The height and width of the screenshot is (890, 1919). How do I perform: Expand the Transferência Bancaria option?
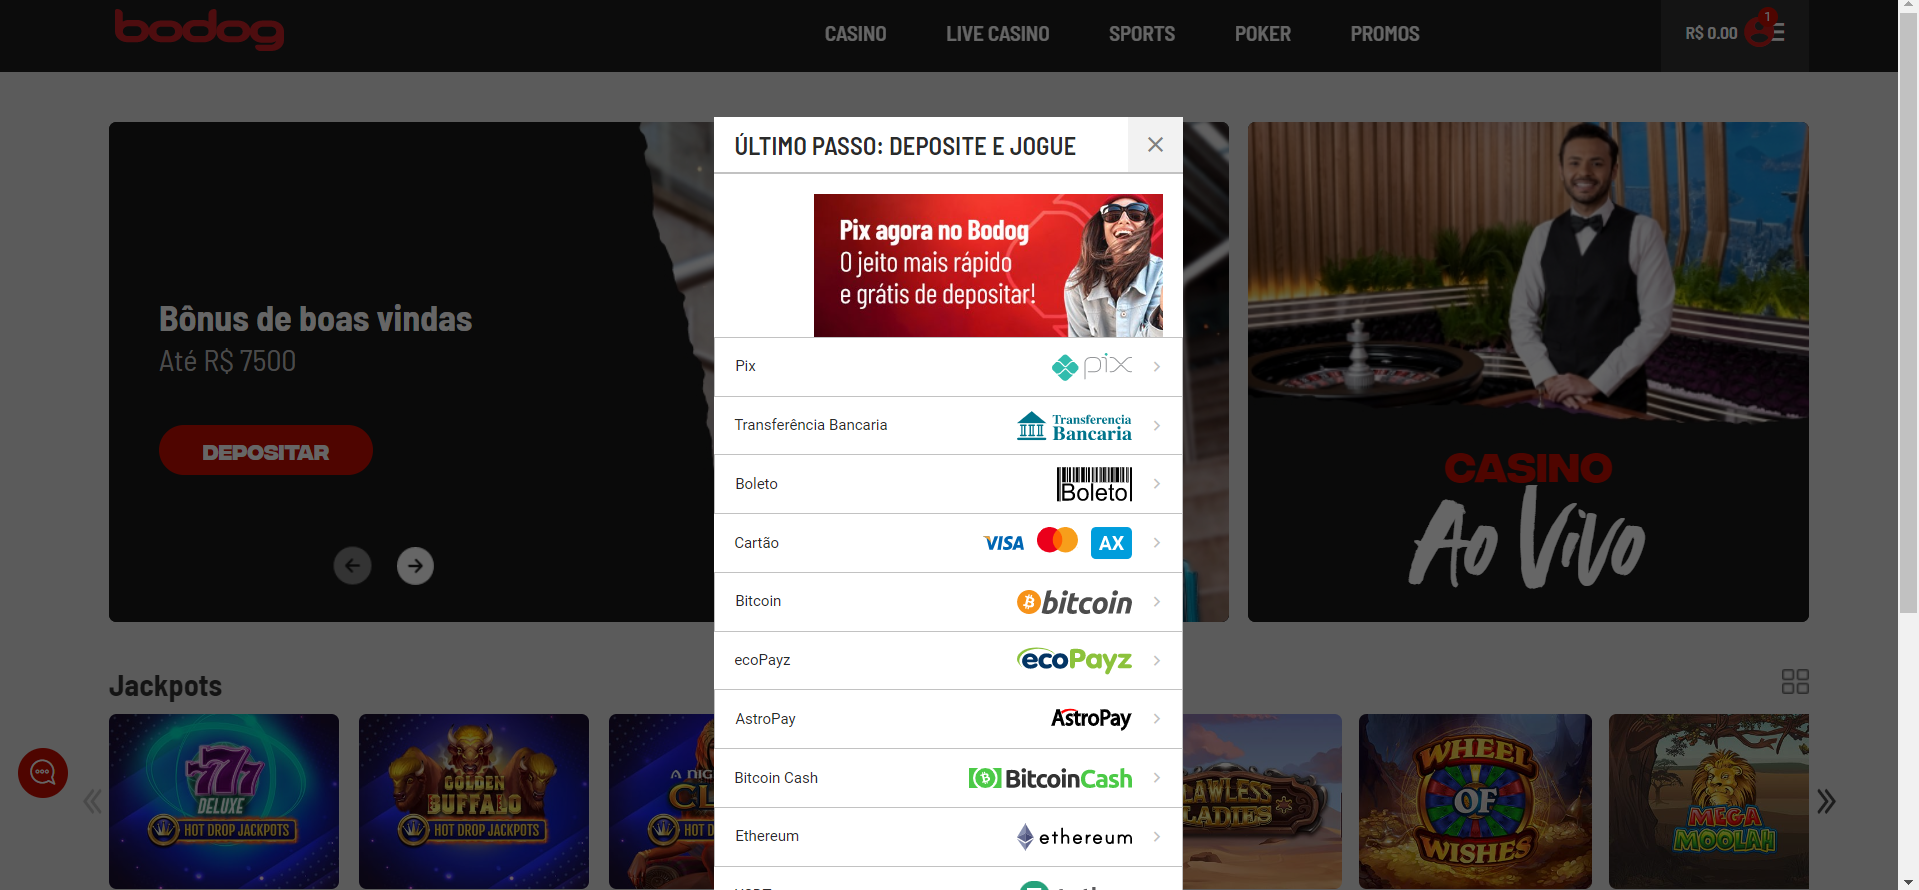[1157, 425]
